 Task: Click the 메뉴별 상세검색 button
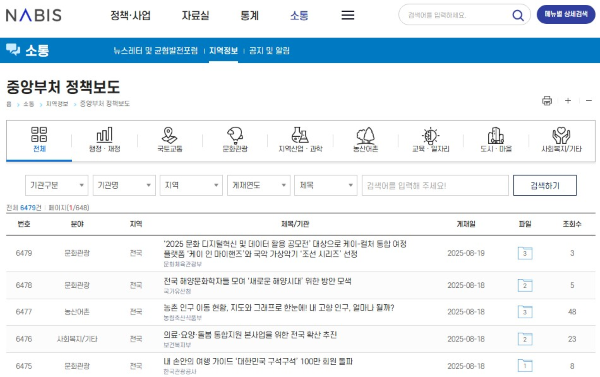tap(566, 15)
